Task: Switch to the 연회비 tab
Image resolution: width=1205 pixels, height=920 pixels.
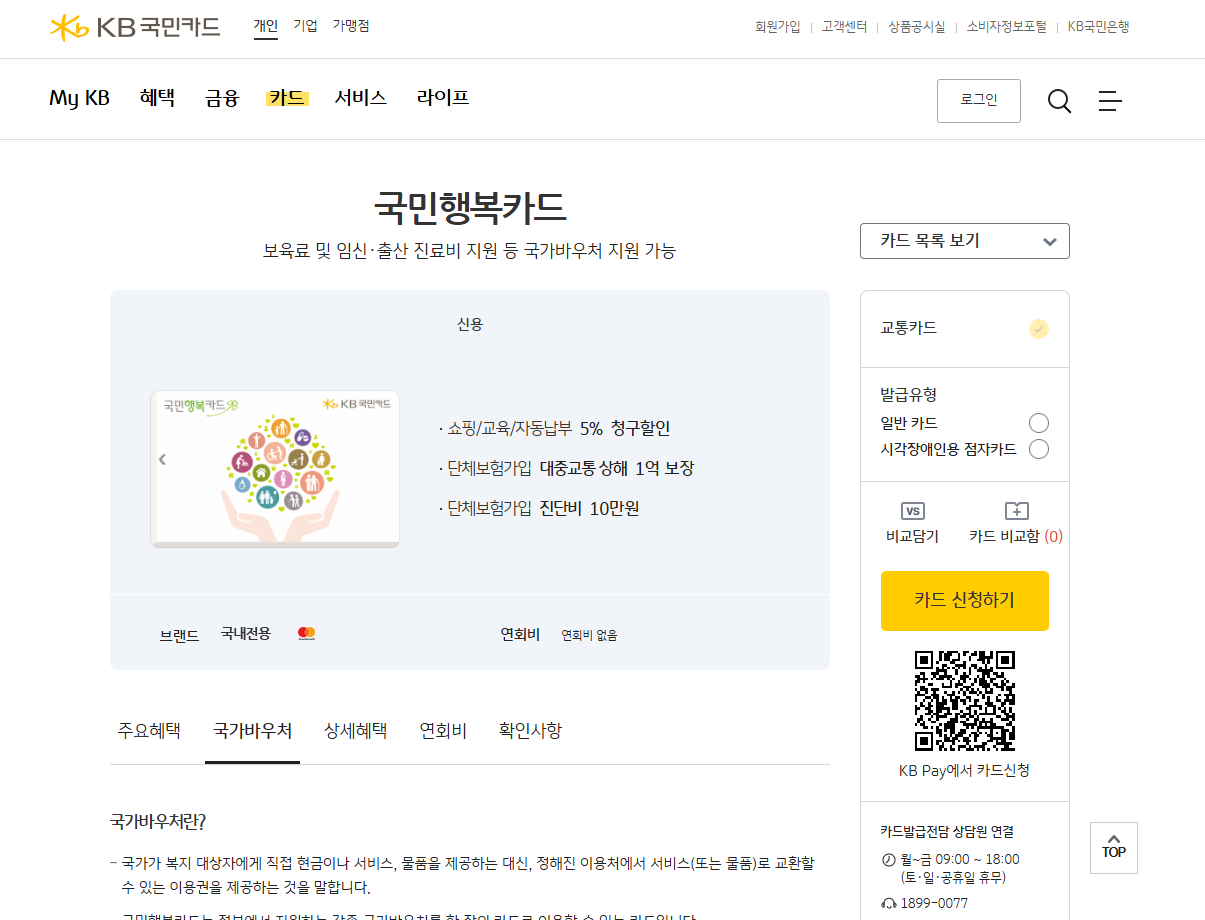Action: pyautogui.click(x=443, y=731)
